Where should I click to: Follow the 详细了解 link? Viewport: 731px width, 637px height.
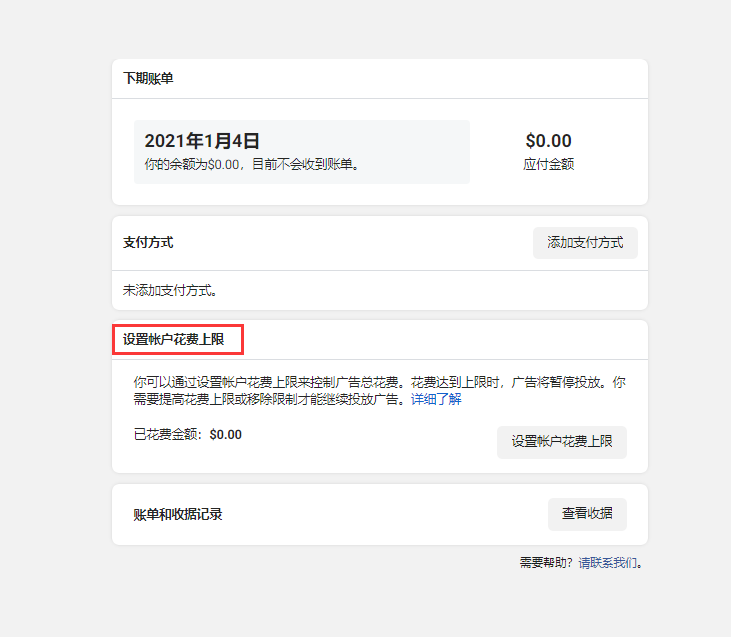[436, 399]
